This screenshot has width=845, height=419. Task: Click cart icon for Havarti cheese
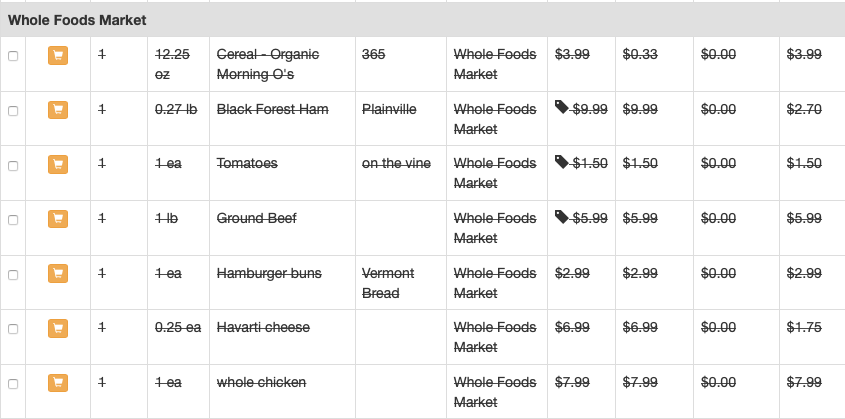[58, 328]
